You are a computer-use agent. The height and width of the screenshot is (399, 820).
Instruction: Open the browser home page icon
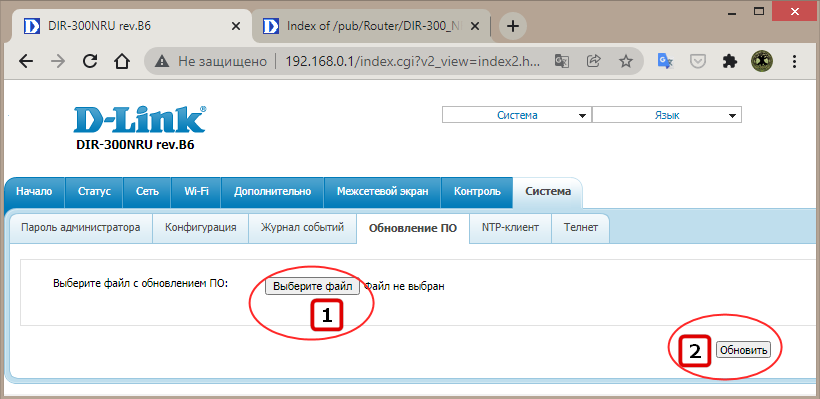[122, 62]
